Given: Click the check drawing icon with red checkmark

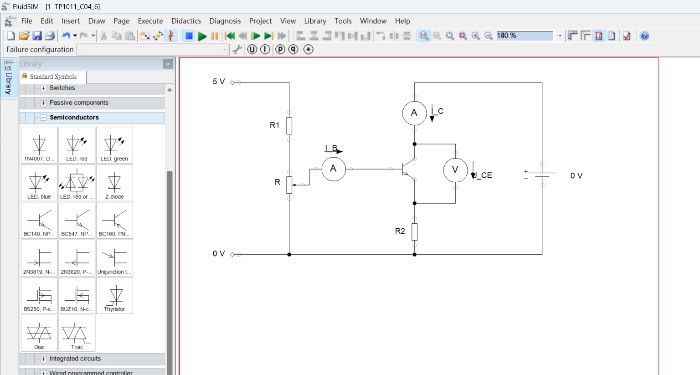Looking at the screenshot, I should point(627,36).
